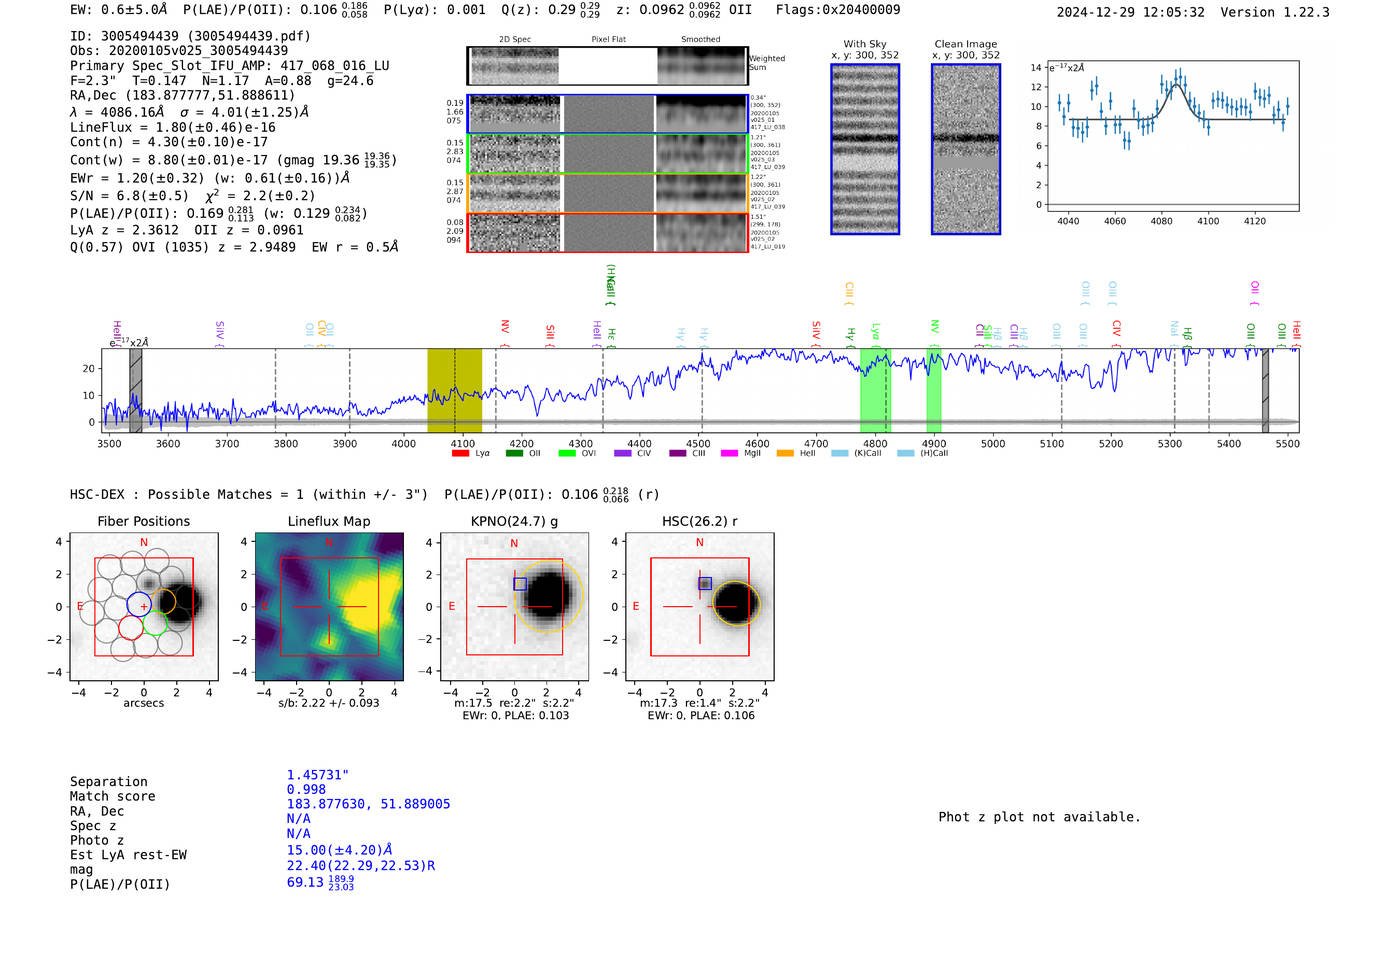Open the HSC(26.2) r cutout image

coord(699,607)
